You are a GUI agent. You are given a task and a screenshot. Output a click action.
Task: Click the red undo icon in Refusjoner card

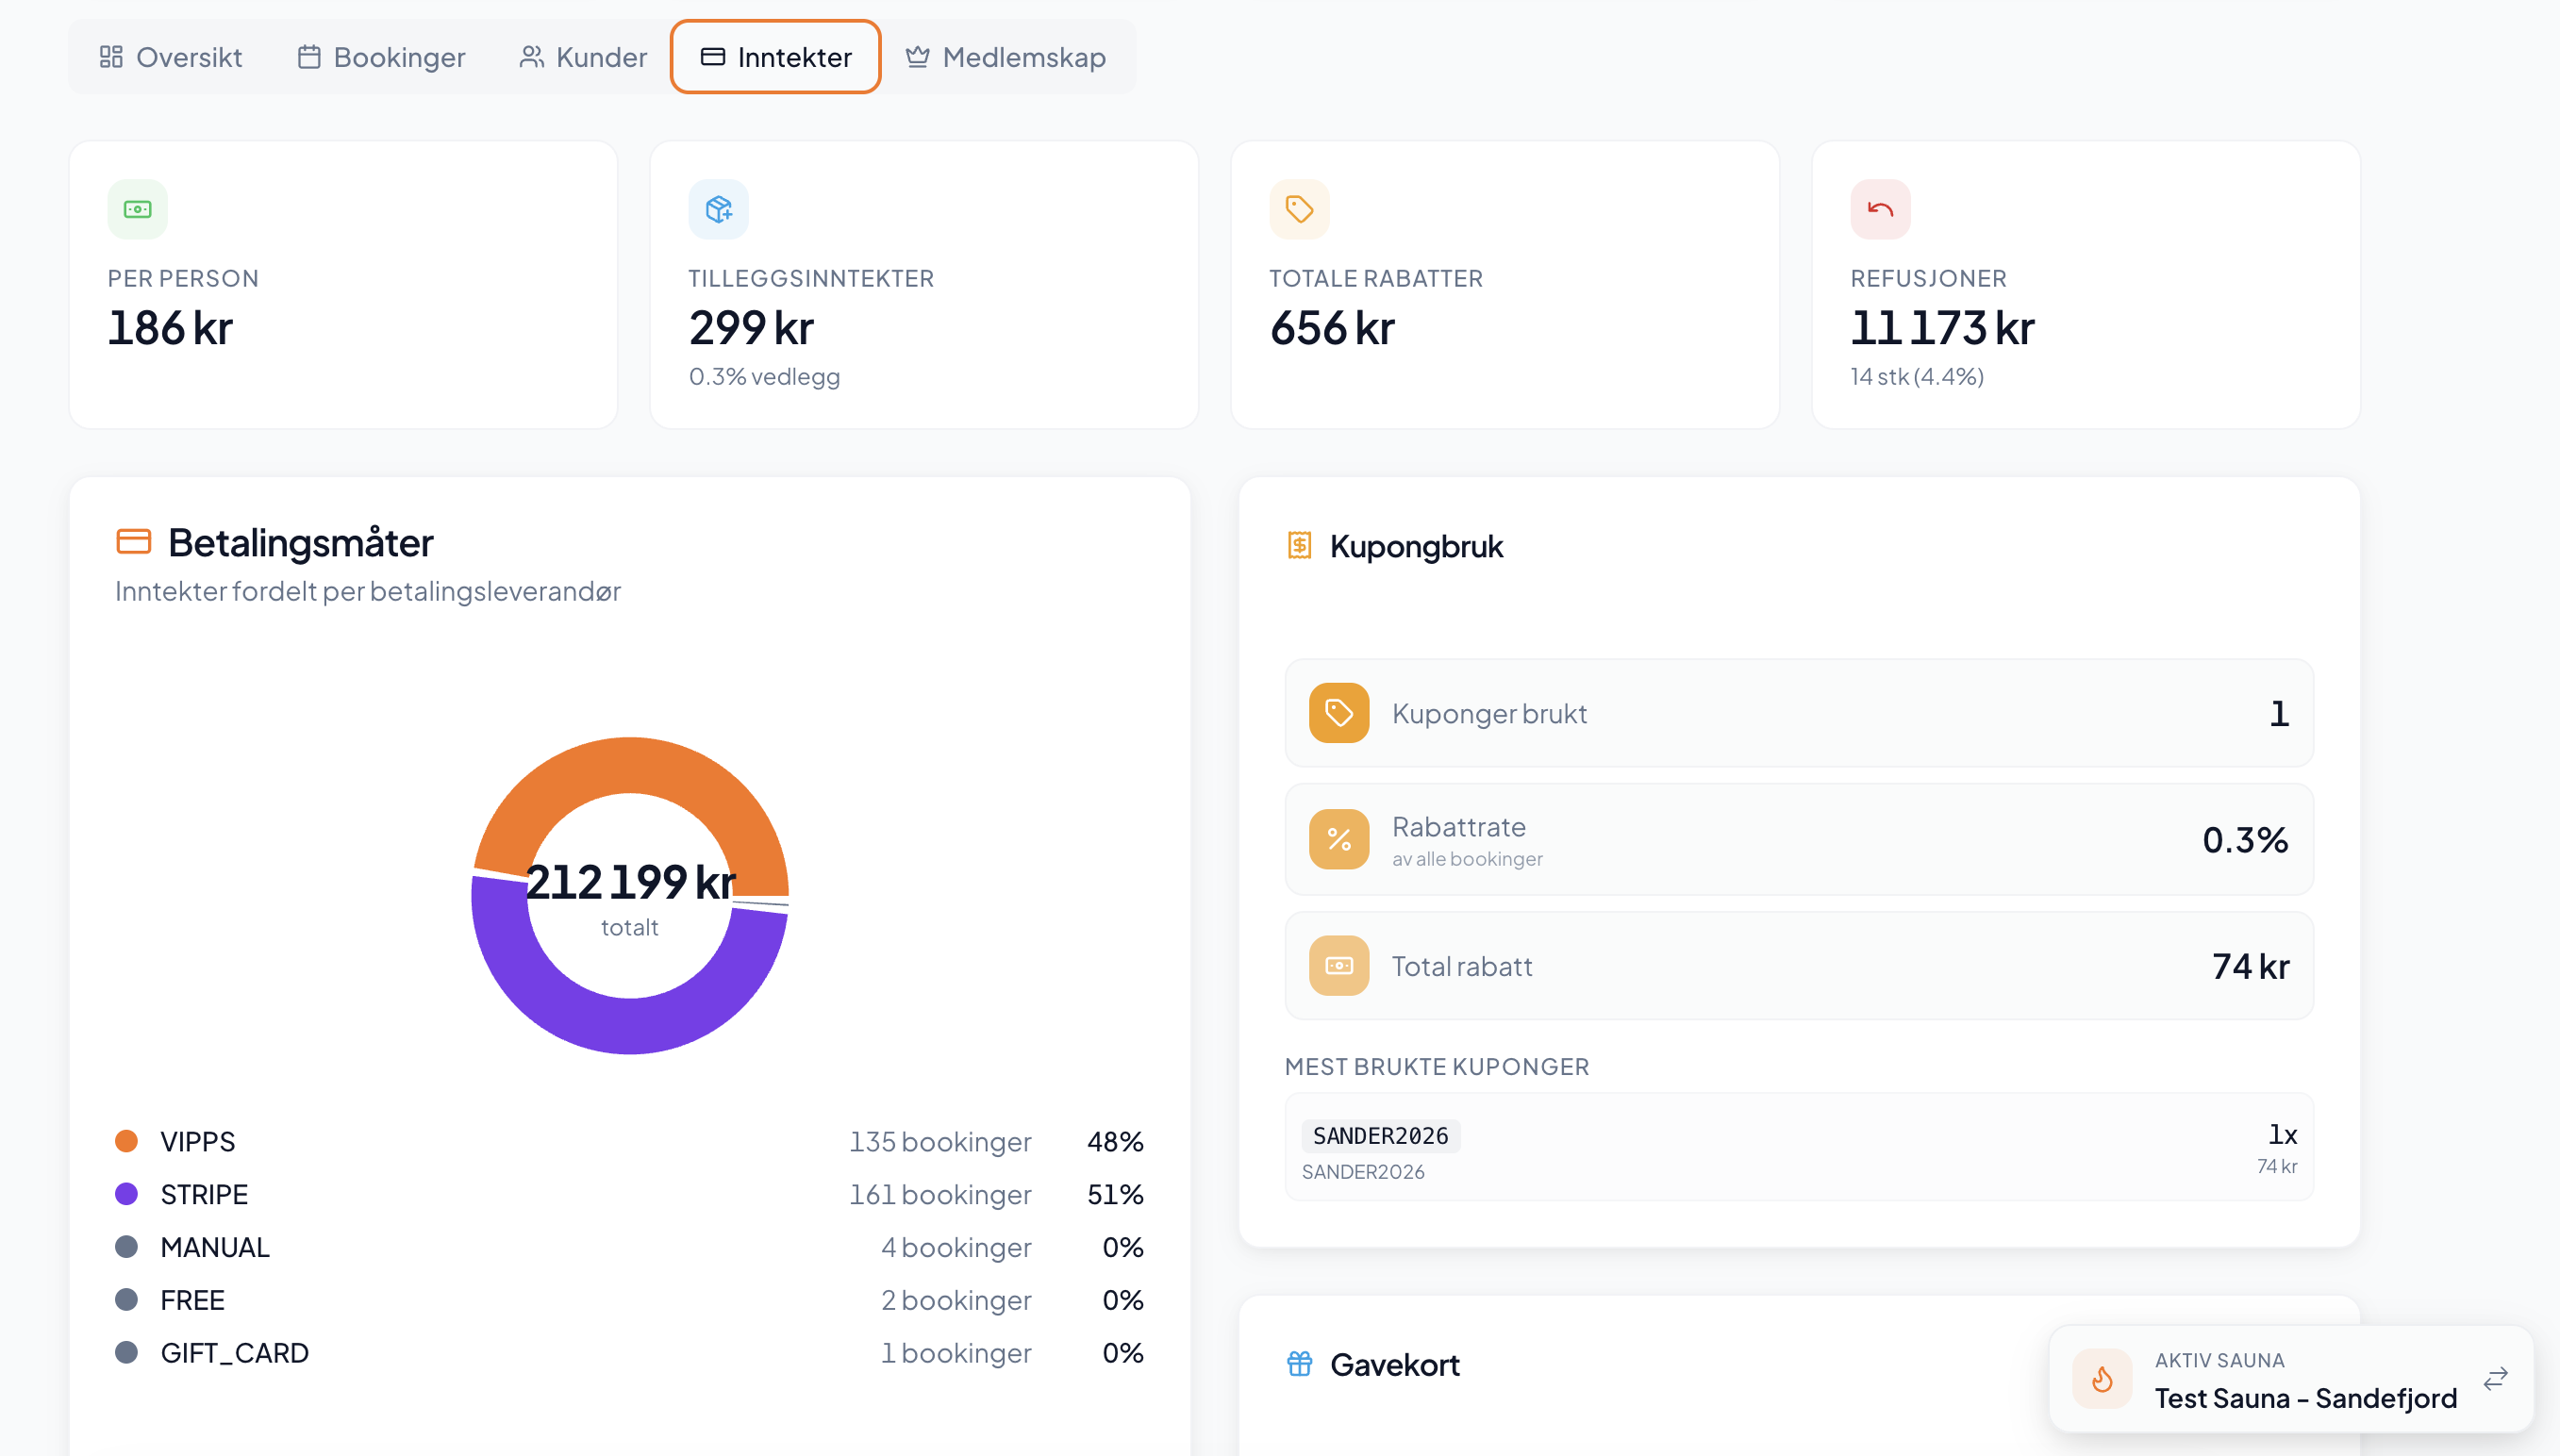1880,209
